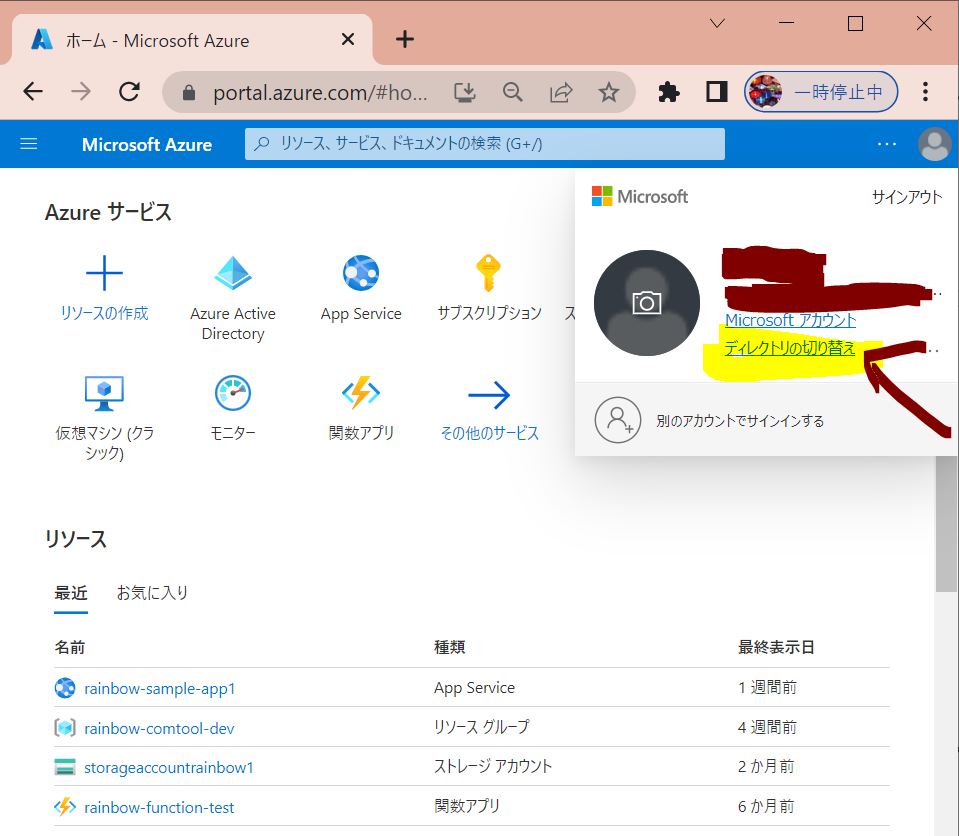Open rainbow-sample-app1 resource

coord(159,688)
